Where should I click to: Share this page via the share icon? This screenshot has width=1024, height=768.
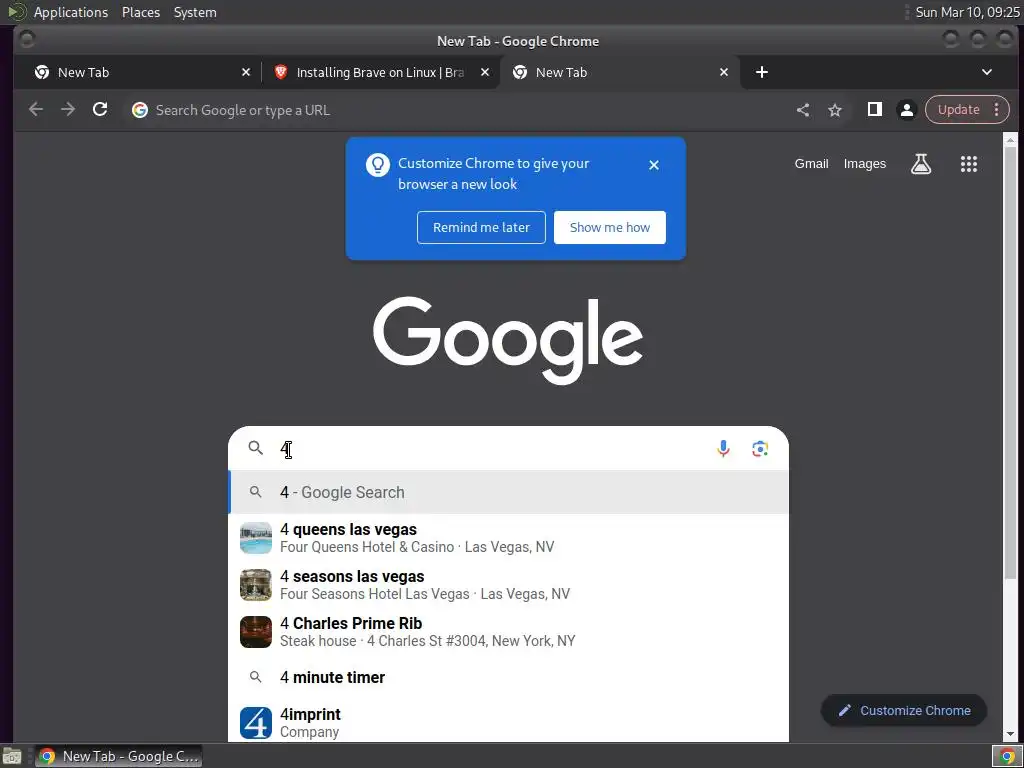click(803, 110)
